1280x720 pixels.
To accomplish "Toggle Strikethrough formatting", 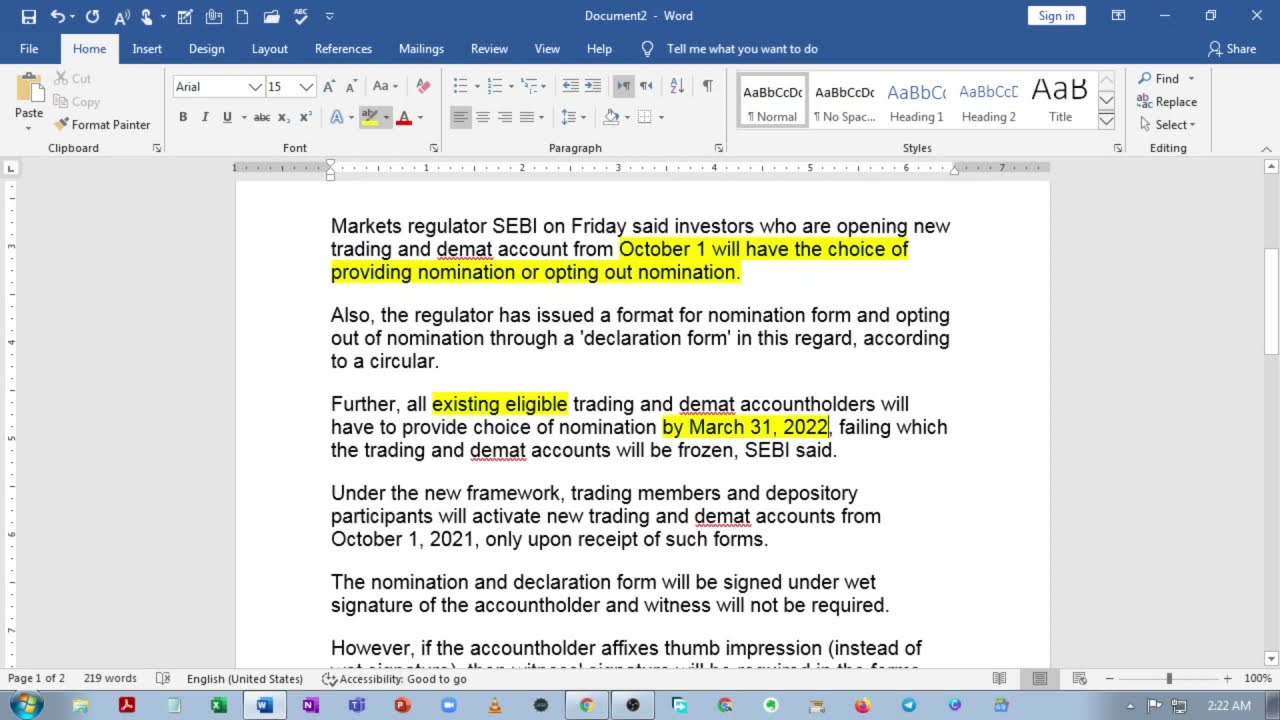I will click(x=262, y=117).
